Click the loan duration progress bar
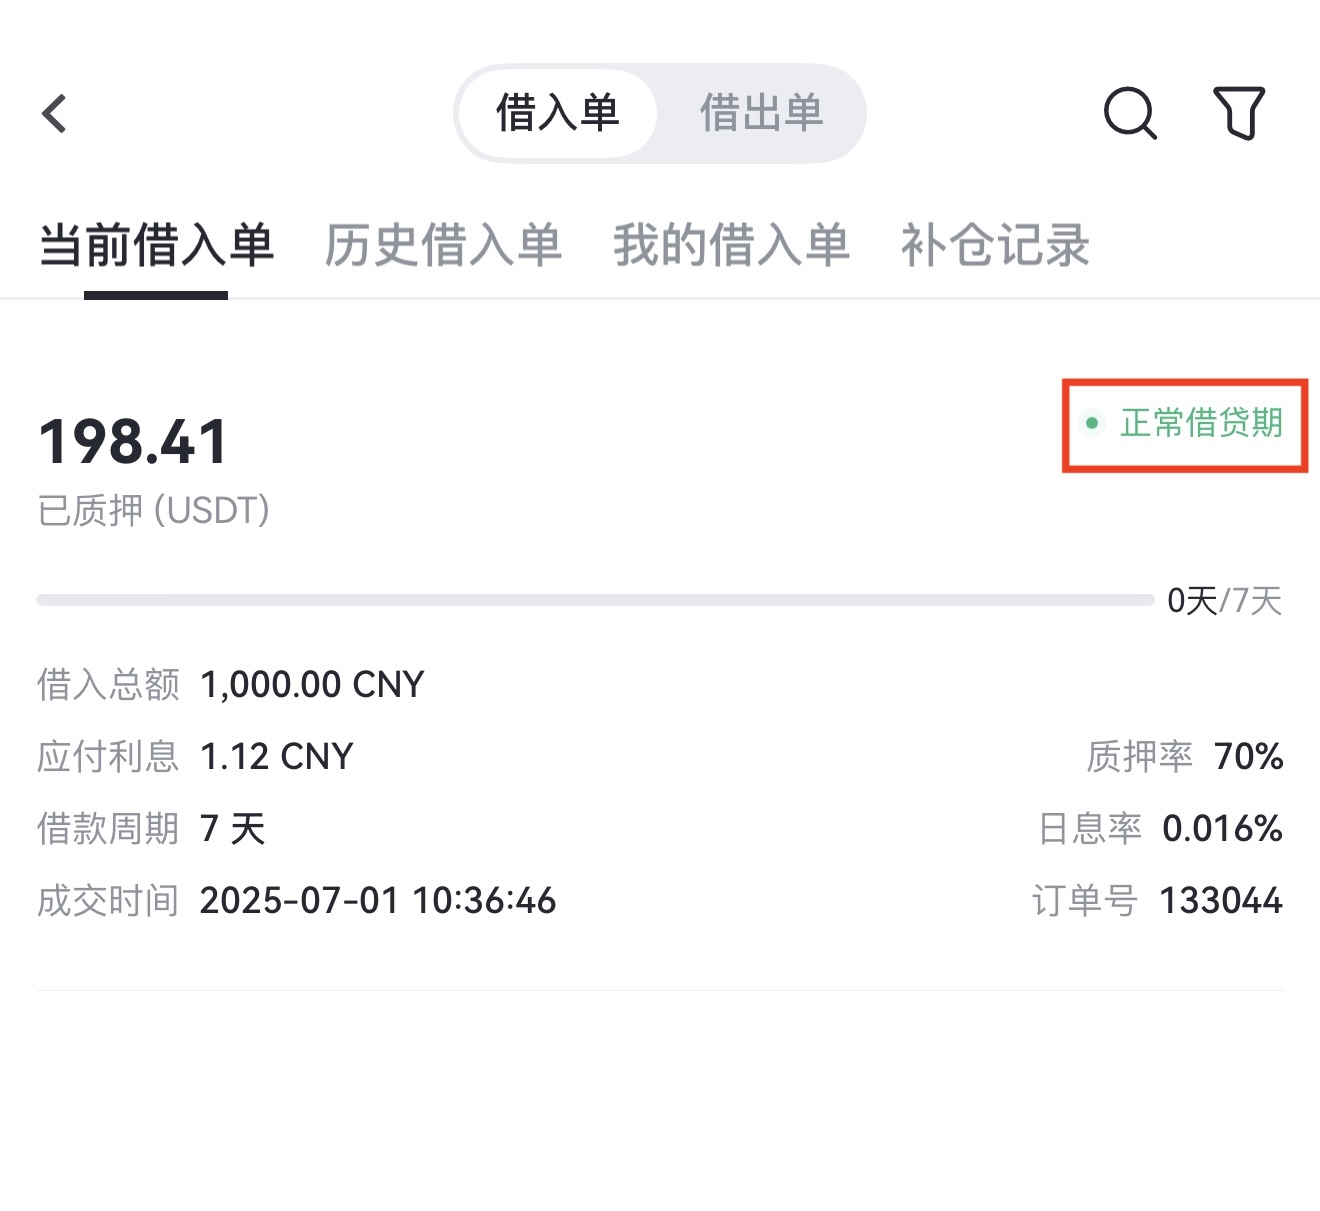This screenshot has height=1211, width=1320. (595, 600)
